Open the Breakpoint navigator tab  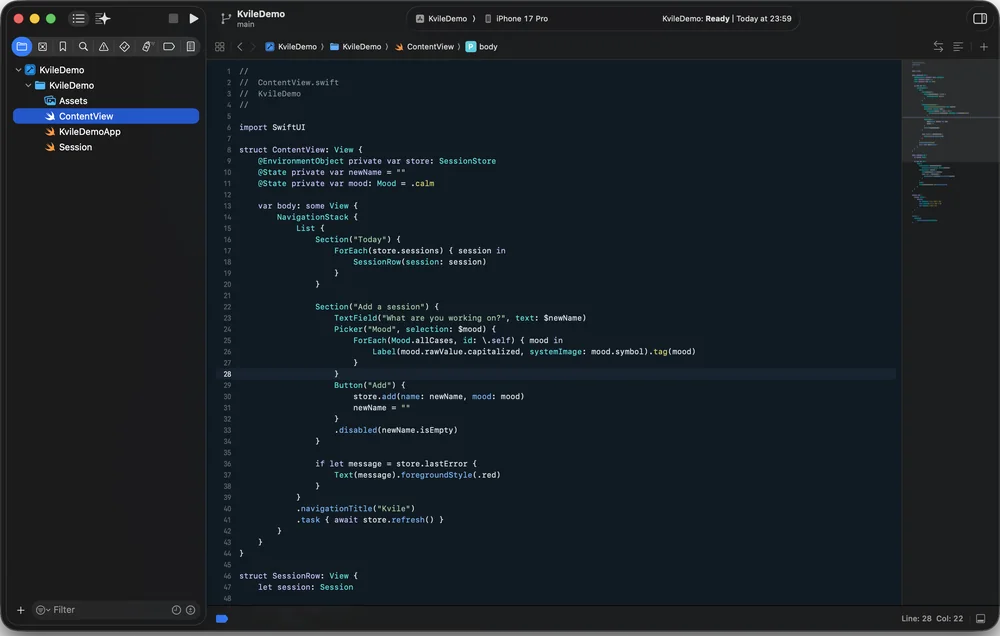coord(169,47)
